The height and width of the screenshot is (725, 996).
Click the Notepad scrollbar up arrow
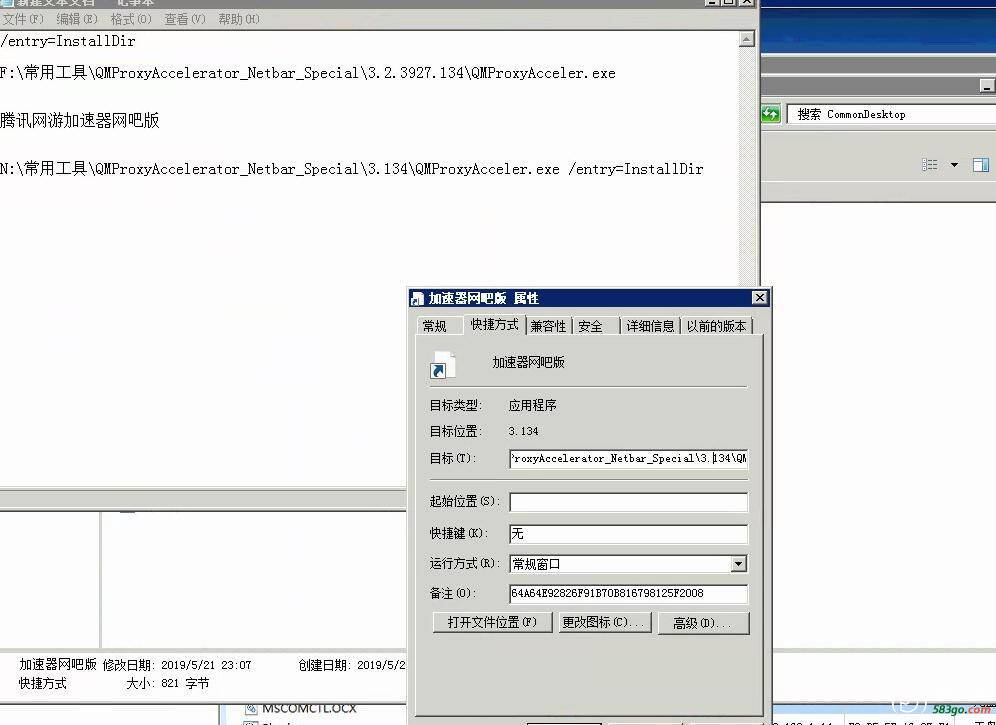746,39
